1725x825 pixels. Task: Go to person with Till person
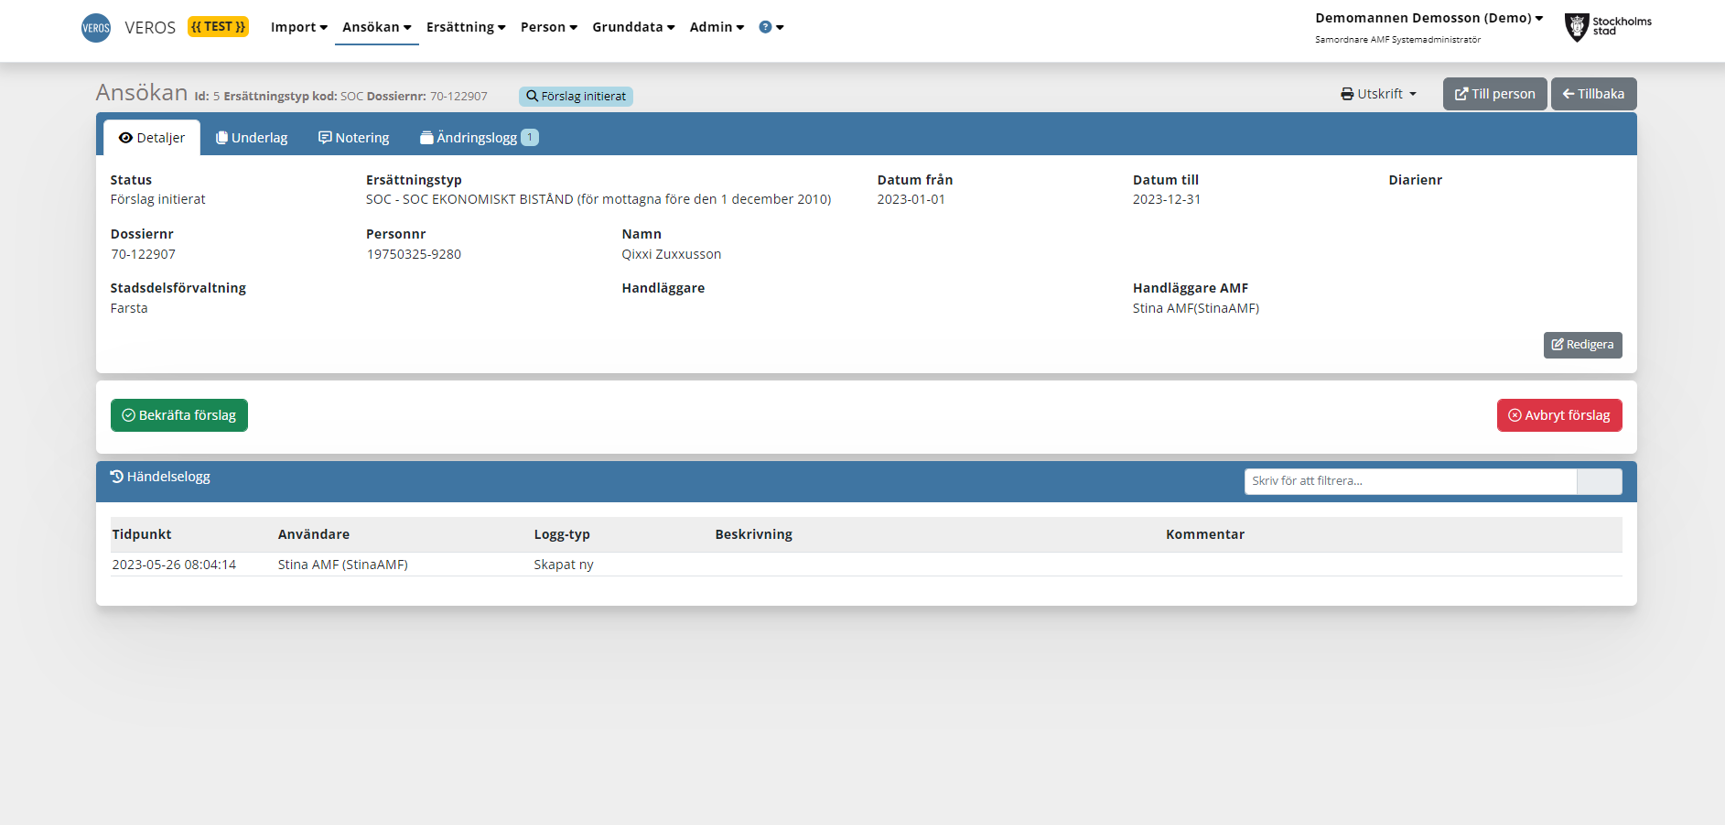[x=1494, y=94]
